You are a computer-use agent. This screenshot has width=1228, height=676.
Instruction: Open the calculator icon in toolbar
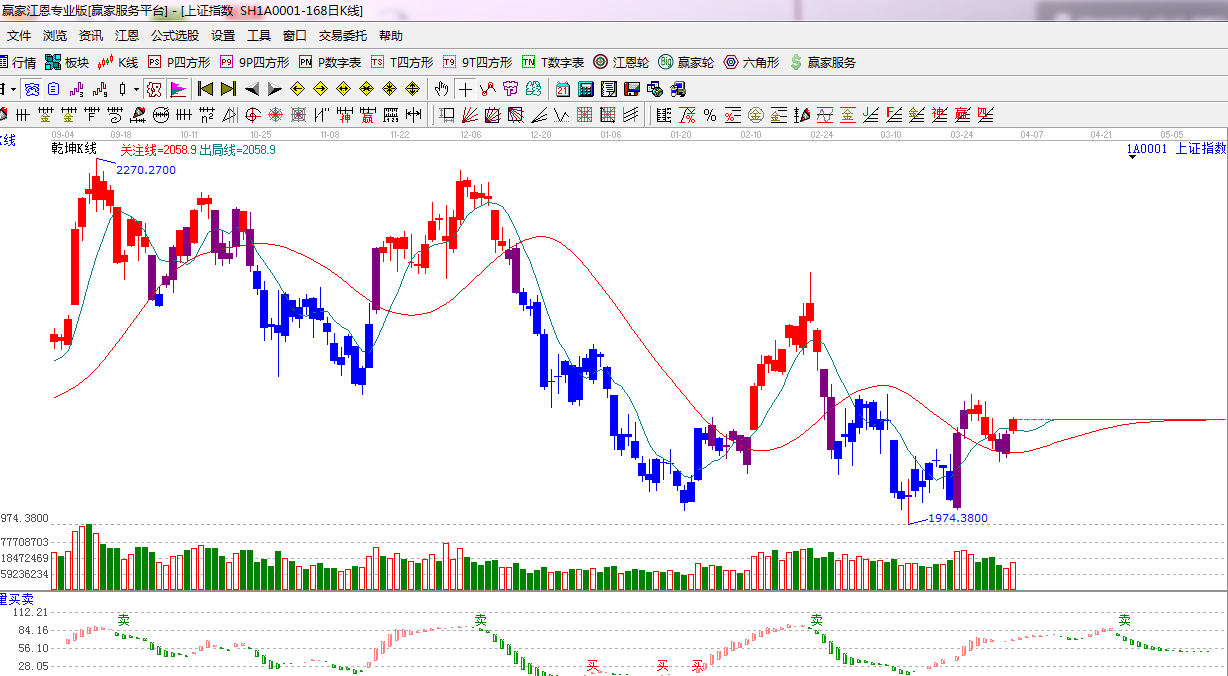click(586, 89)
